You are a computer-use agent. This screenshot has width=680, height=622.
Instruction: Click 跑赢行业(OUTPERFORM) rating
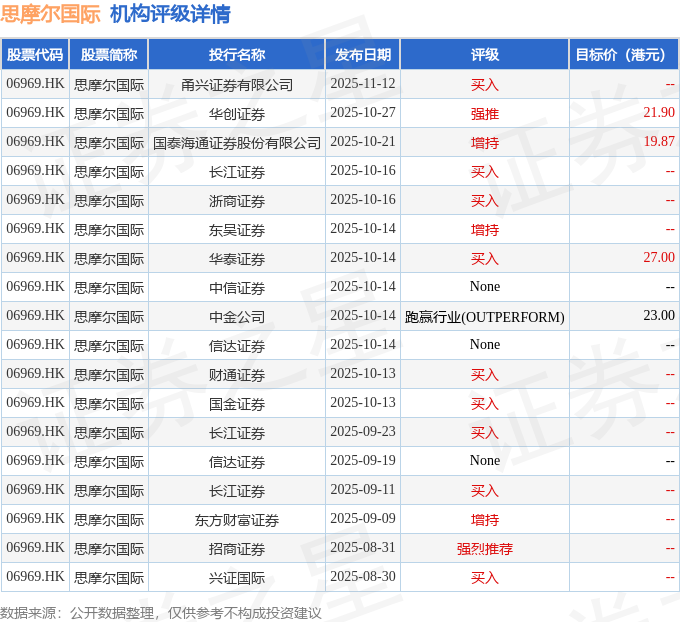tap(485, 317)
